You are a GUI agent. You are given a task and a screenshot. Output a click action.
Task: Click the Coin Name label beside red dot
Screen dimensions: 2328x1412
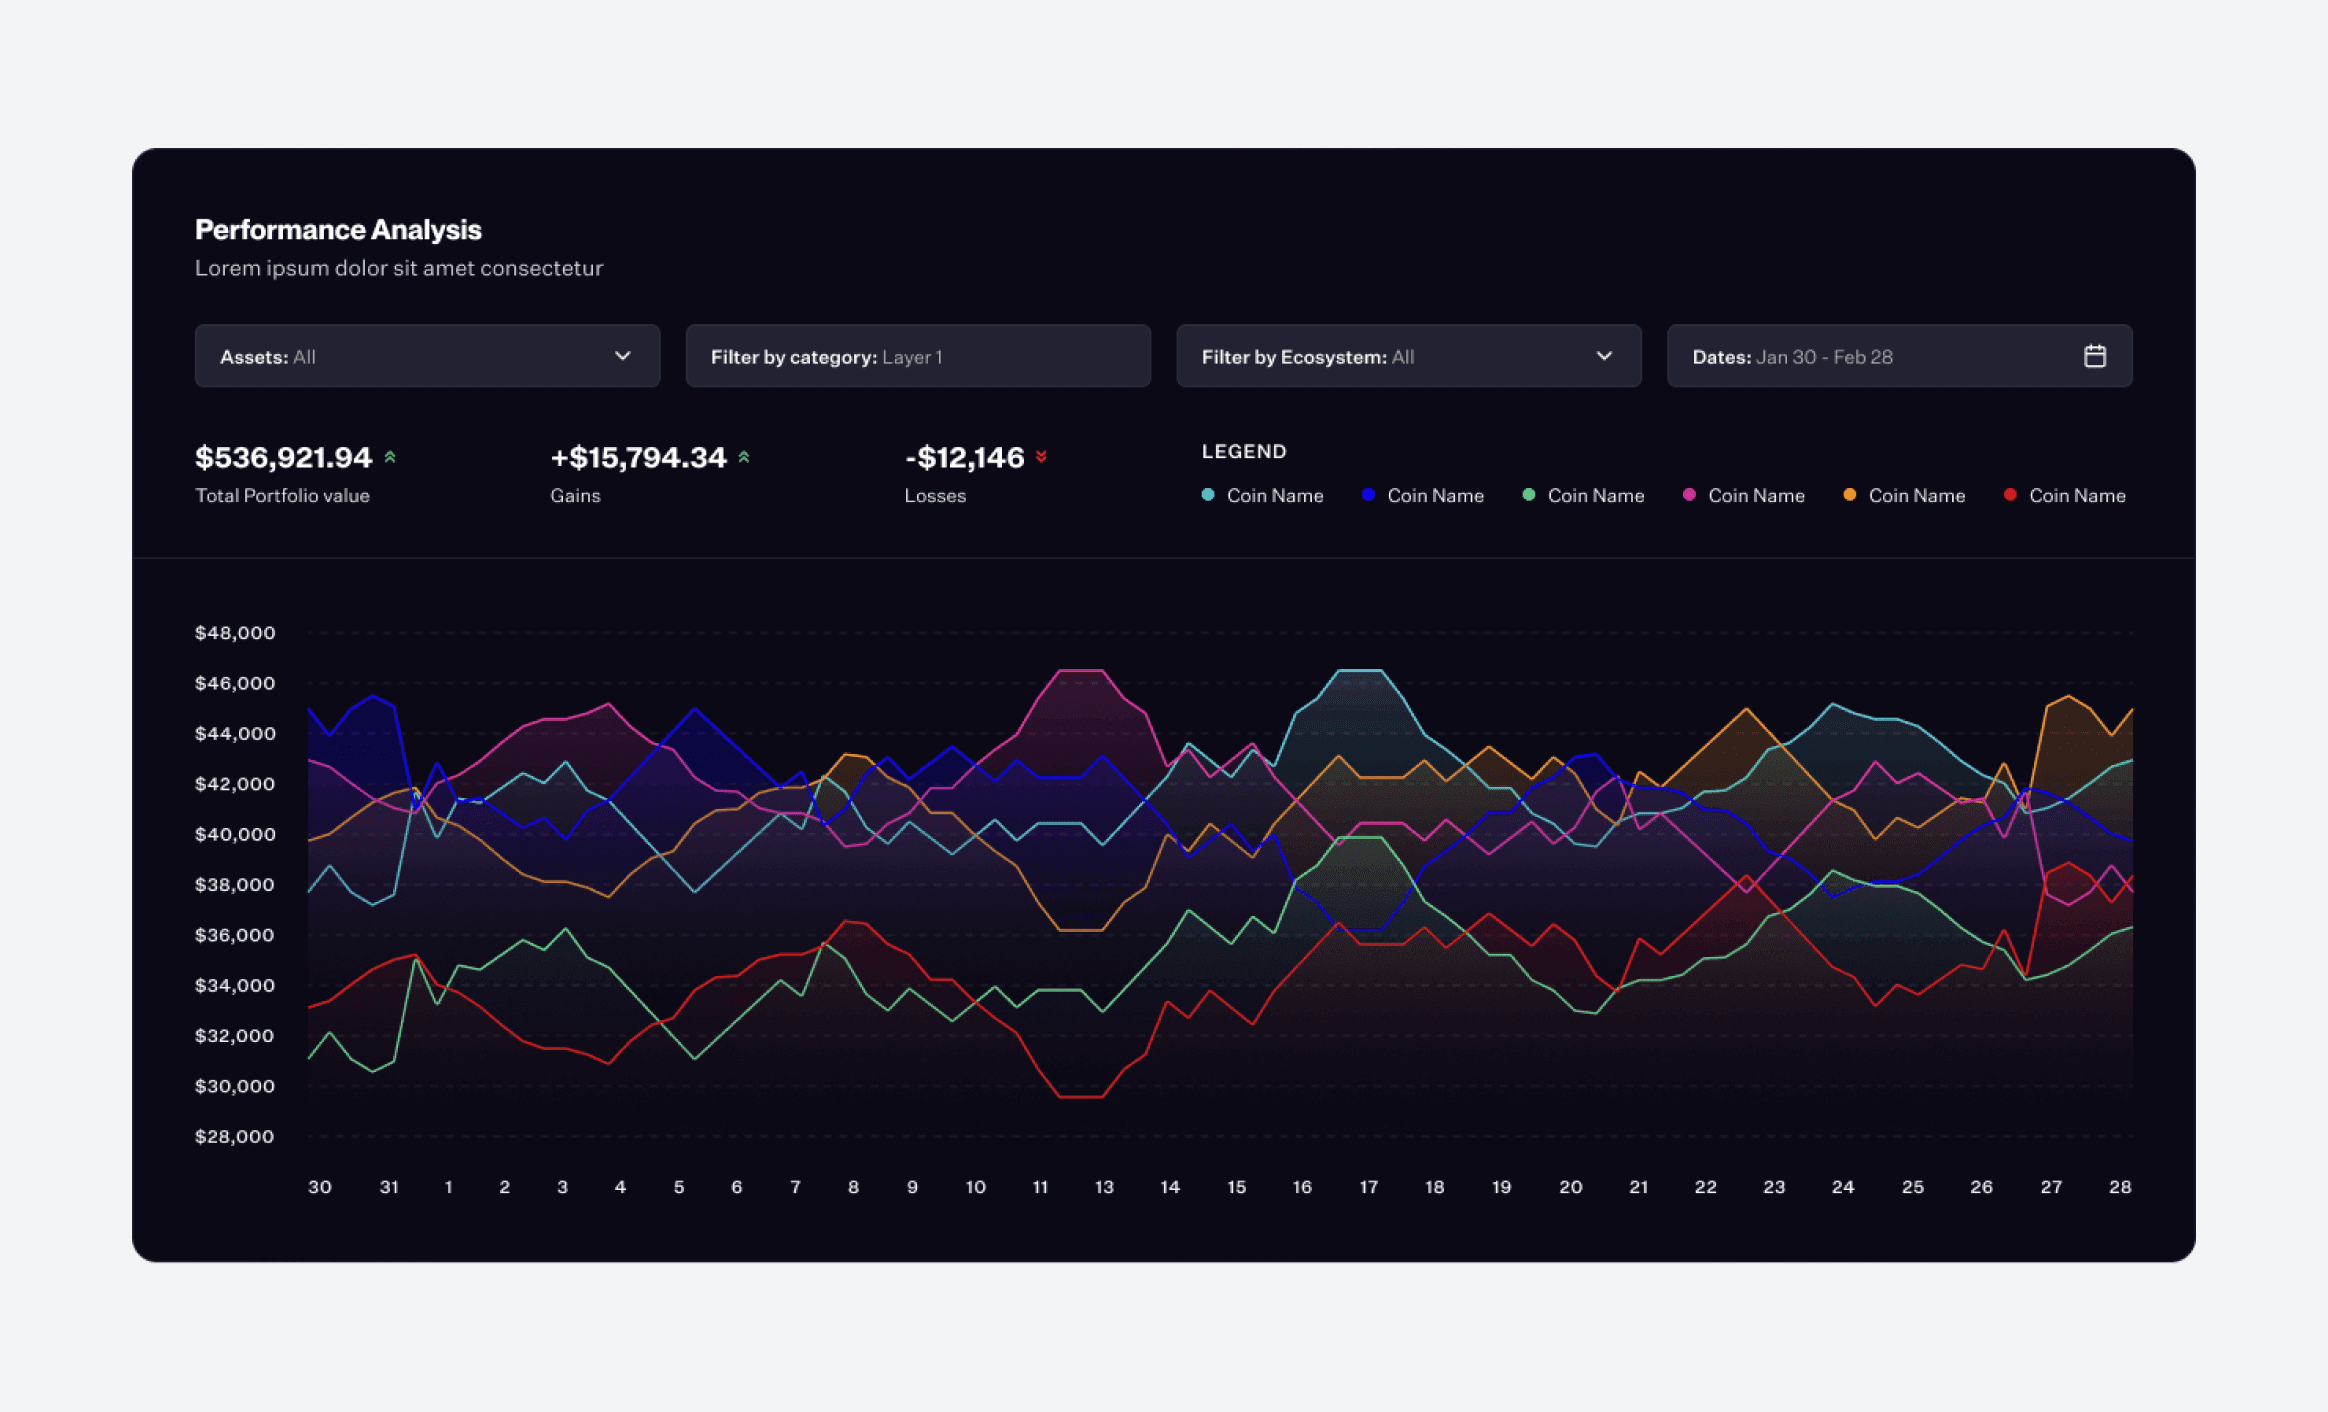click(x=2077, y=496)
